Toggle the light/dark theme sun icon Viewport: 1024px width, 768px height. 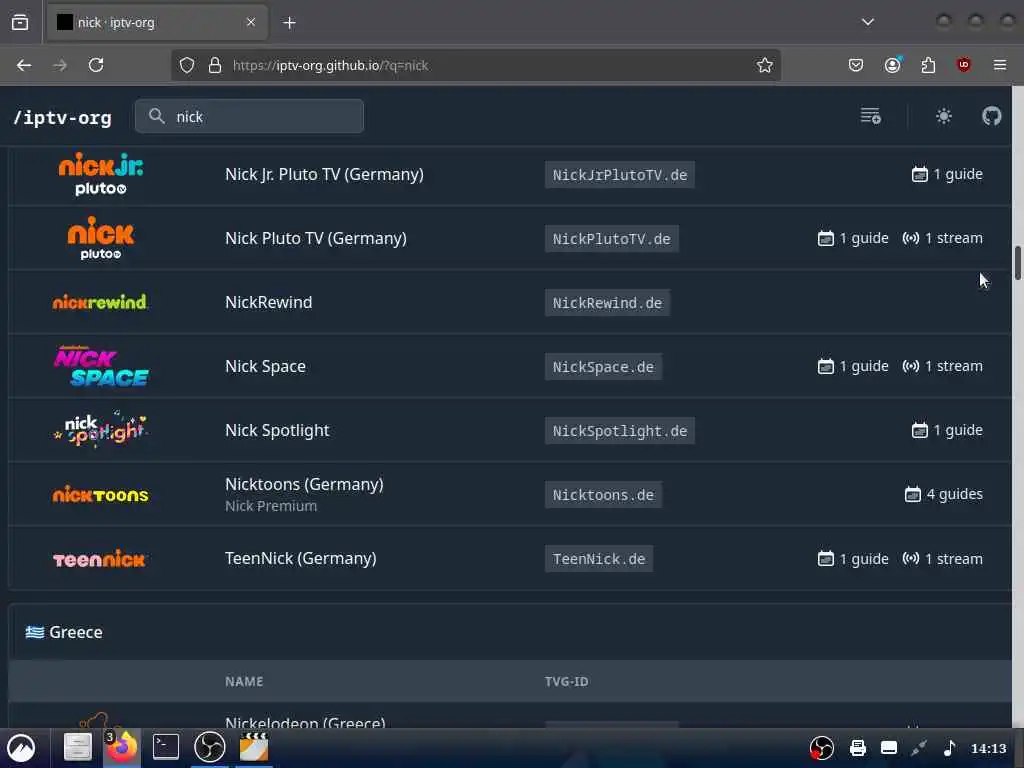[x=944, y=116]
